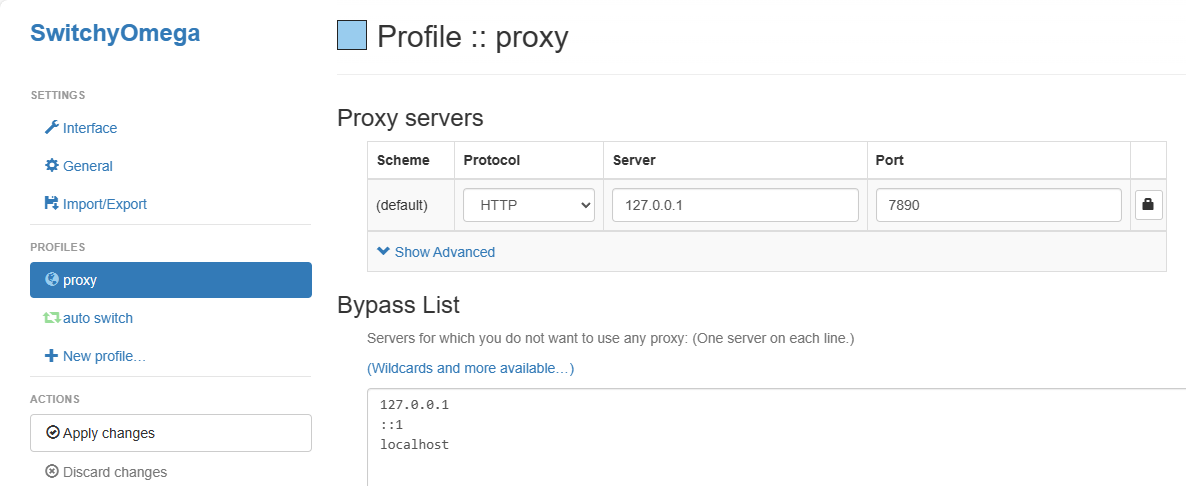Click the lock icon for proxy authentication

[1147, 205]
